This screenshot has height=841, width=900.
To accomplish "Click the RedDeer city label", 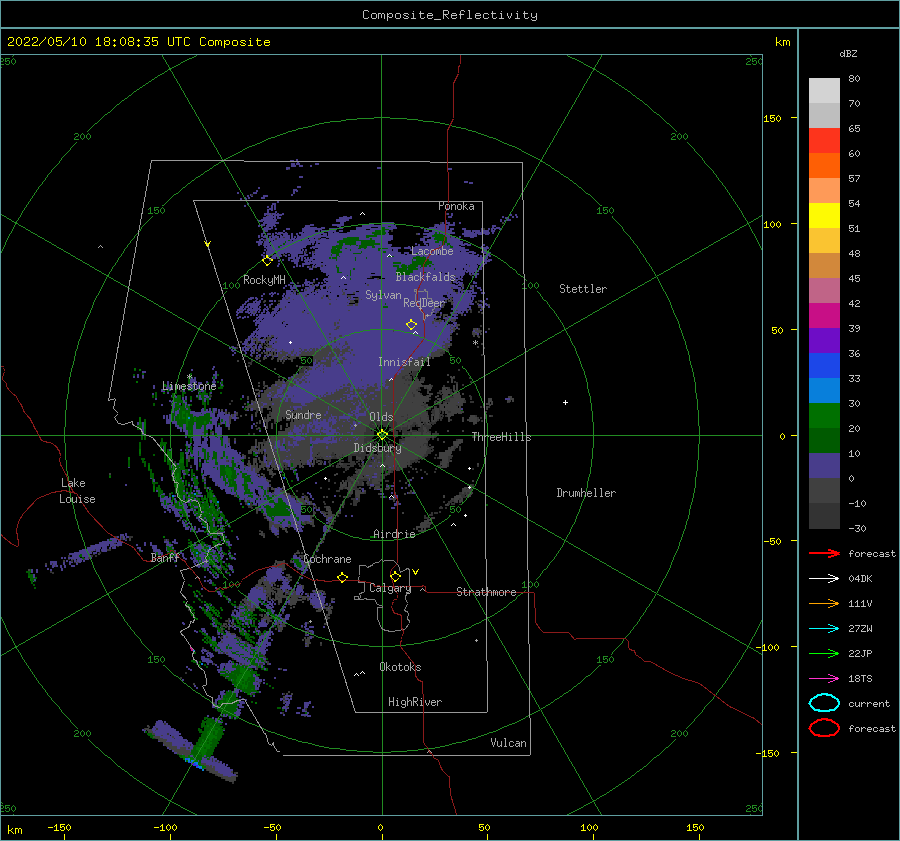I will (424, 303).
